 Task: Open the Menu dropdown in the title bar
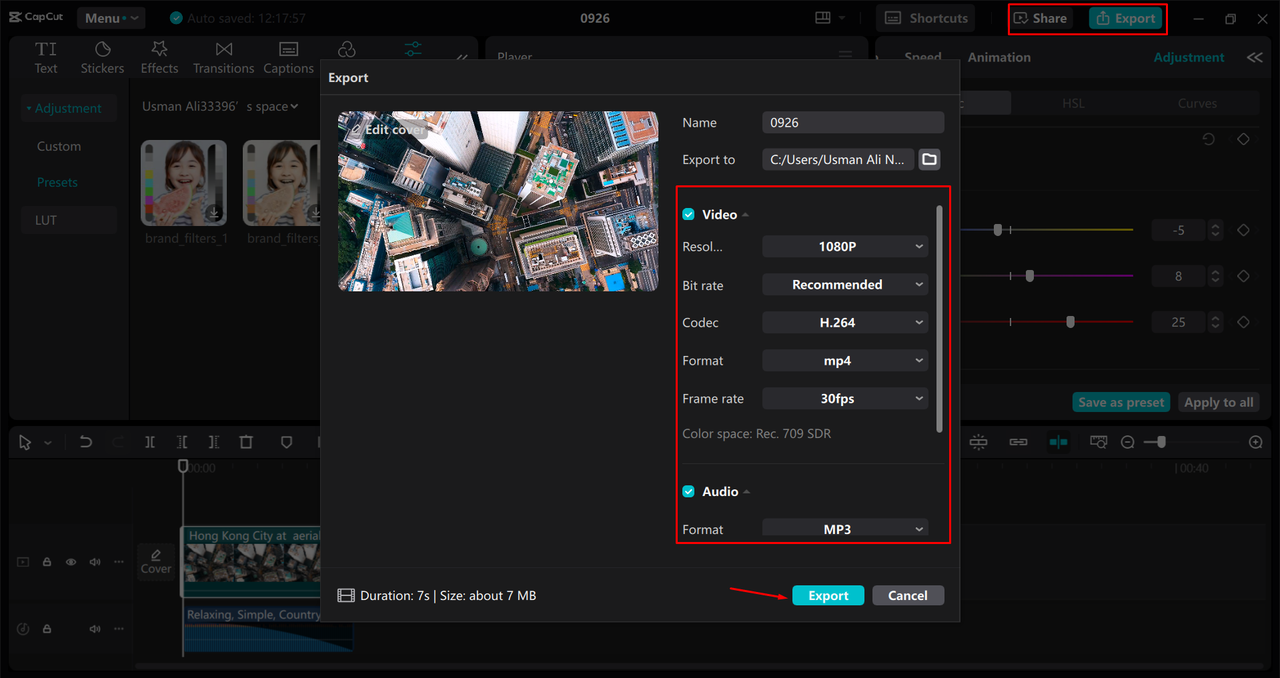coord(110,18)
